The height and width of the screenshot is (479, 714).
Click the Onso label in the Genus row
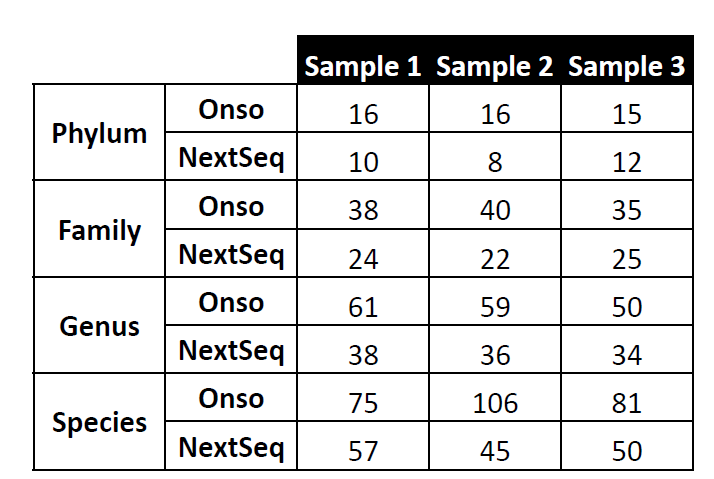[231, 303]
